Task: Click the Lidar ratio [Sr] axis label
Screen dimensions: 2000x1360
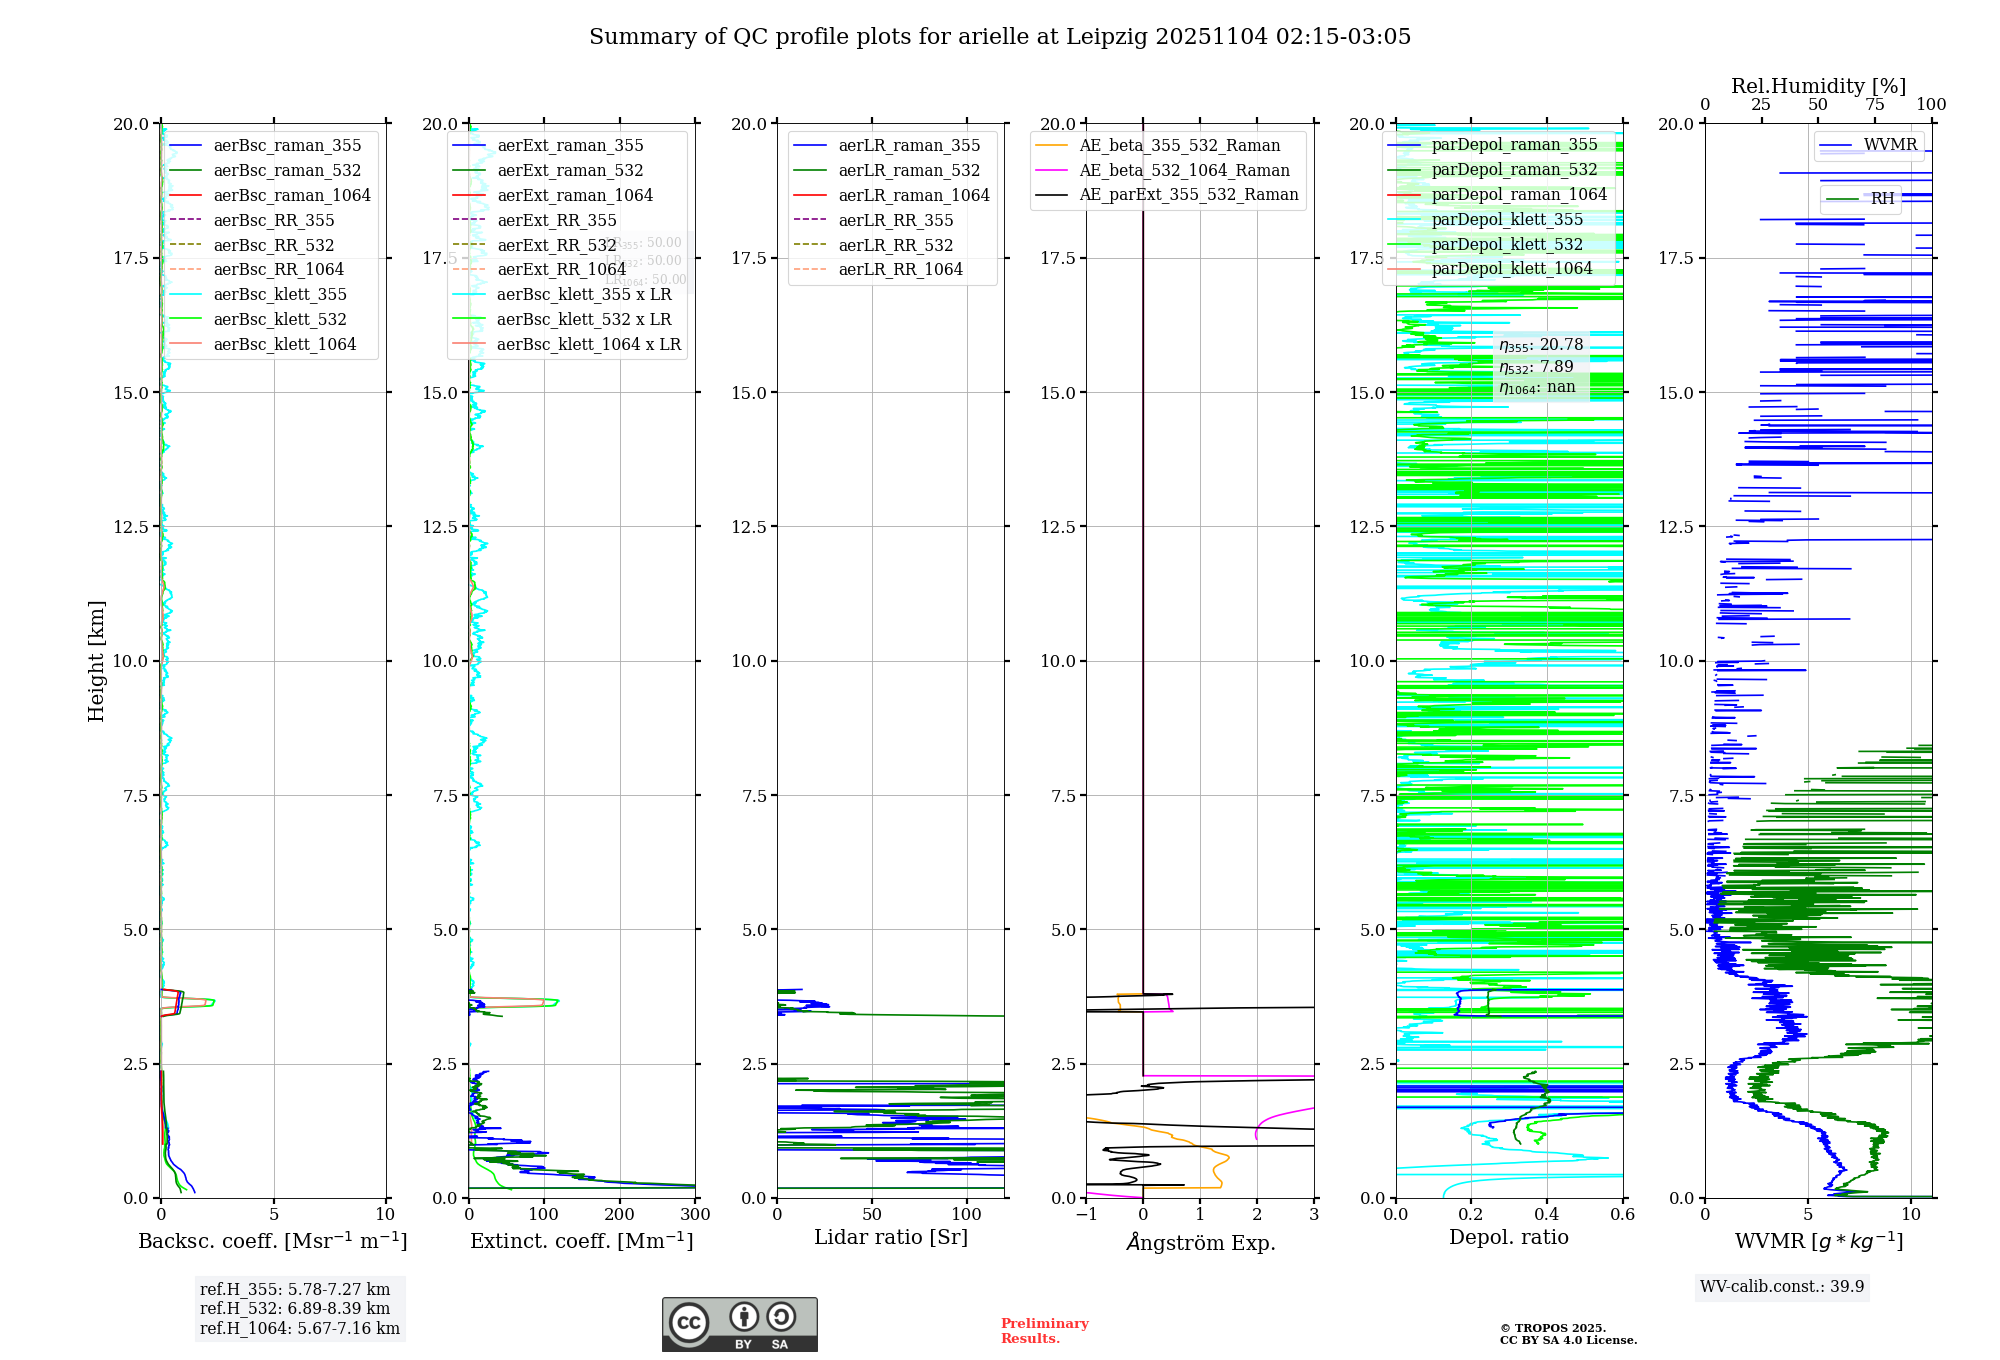Action: [x=890, y=1238]
